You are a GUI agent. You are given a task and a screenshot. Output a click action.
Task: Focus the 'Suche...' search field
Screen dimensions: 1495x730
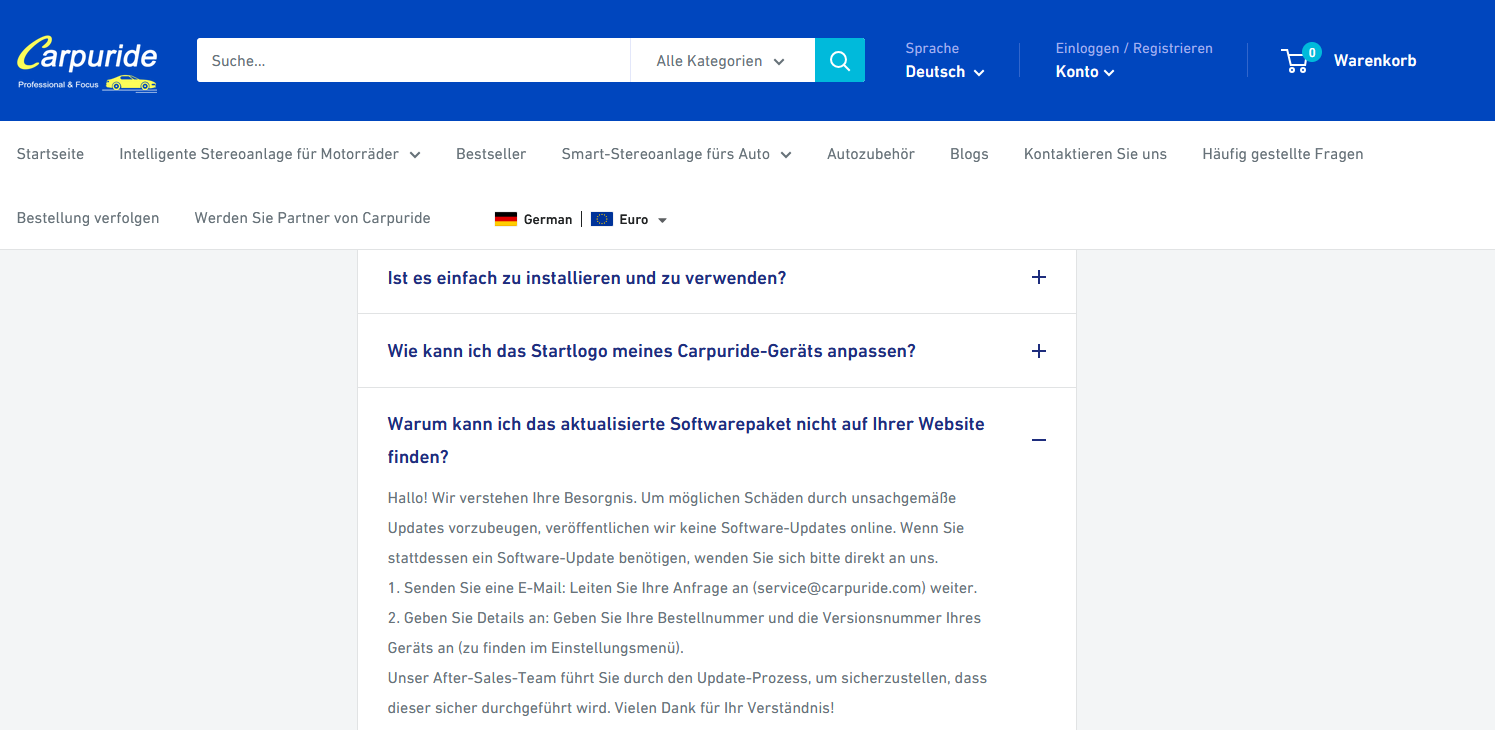point(413,60)
